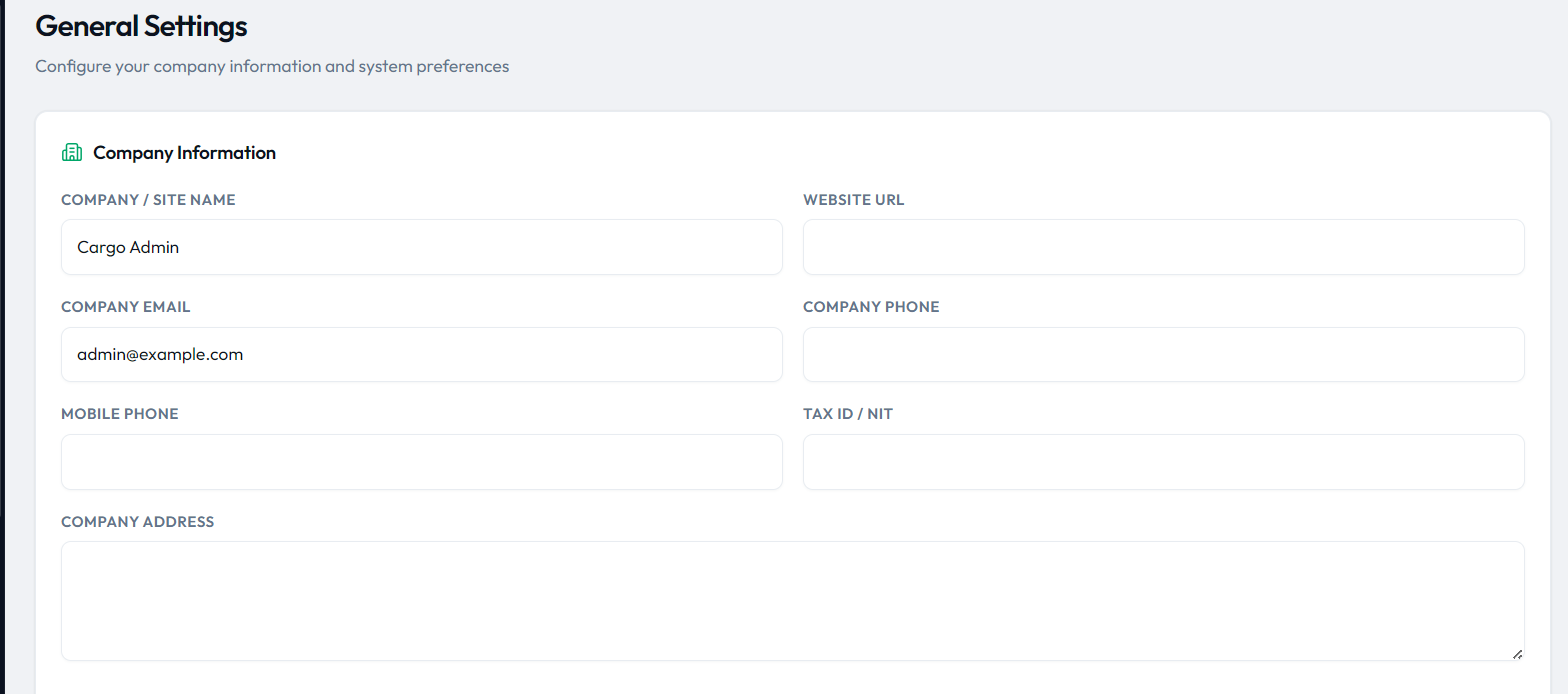Click the "Configure your company information" subtitle
Screen dimensions: 1568x694
(272, 67)
